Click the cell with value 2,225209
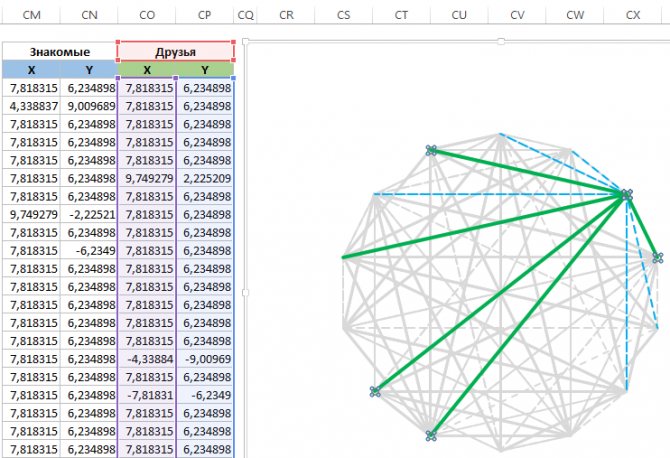 click(x=205, y=178)
